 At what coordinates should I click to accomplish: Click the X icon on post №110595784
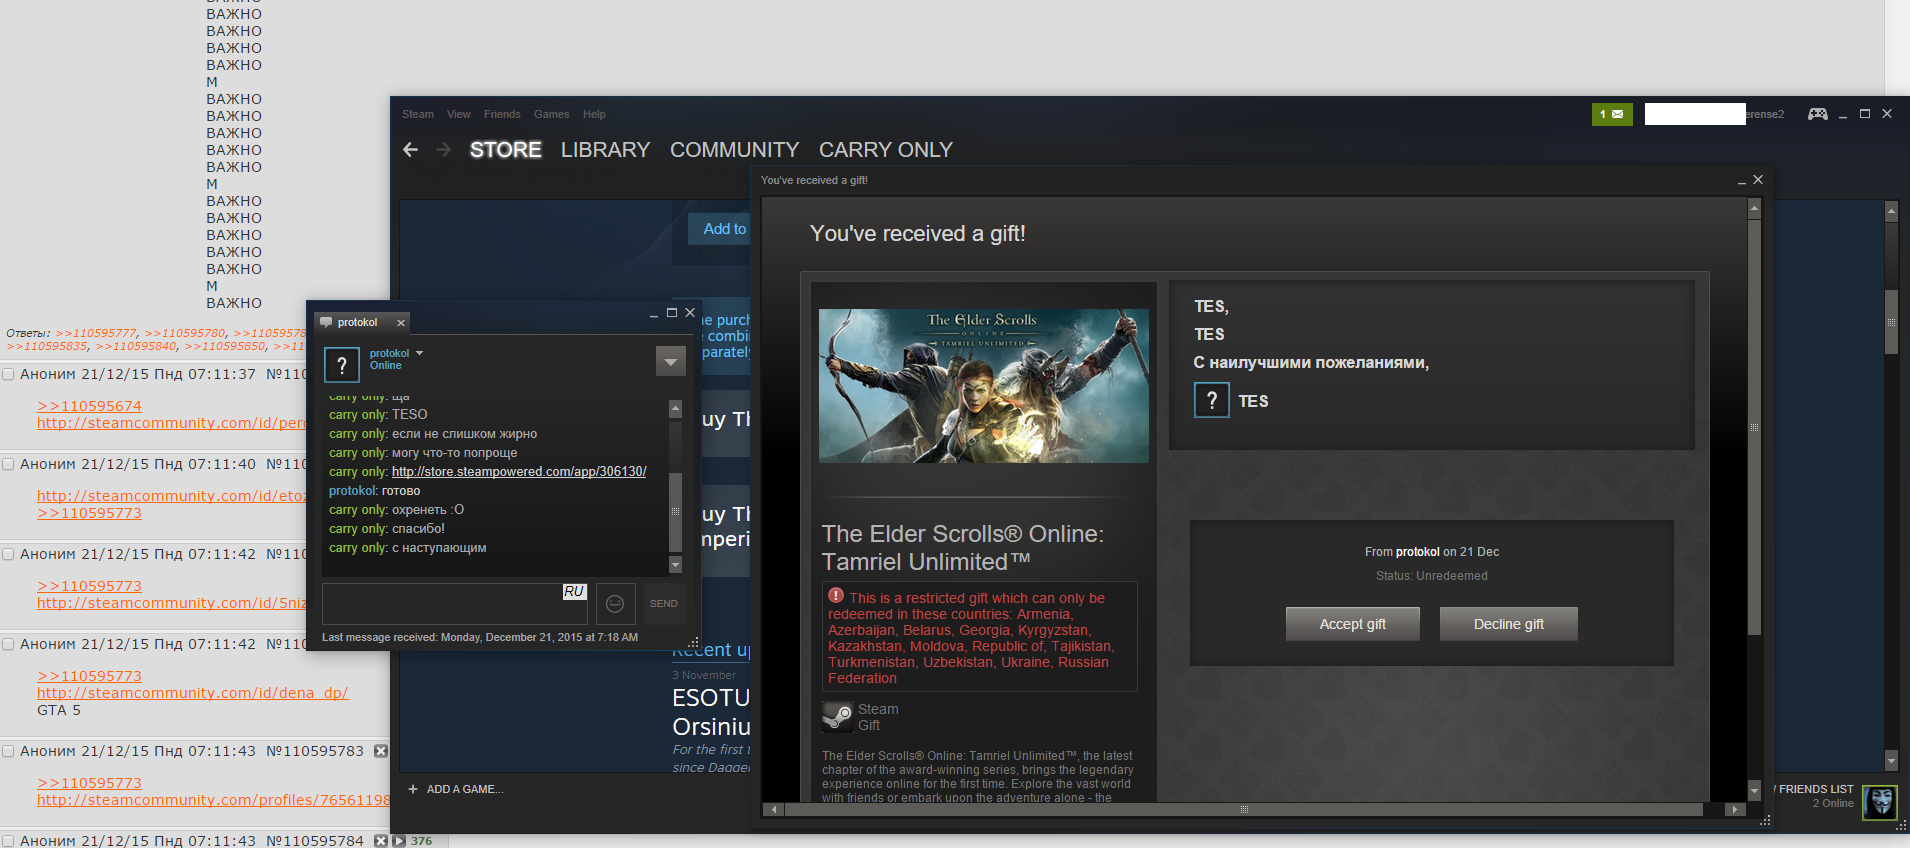tap(381, 841)
